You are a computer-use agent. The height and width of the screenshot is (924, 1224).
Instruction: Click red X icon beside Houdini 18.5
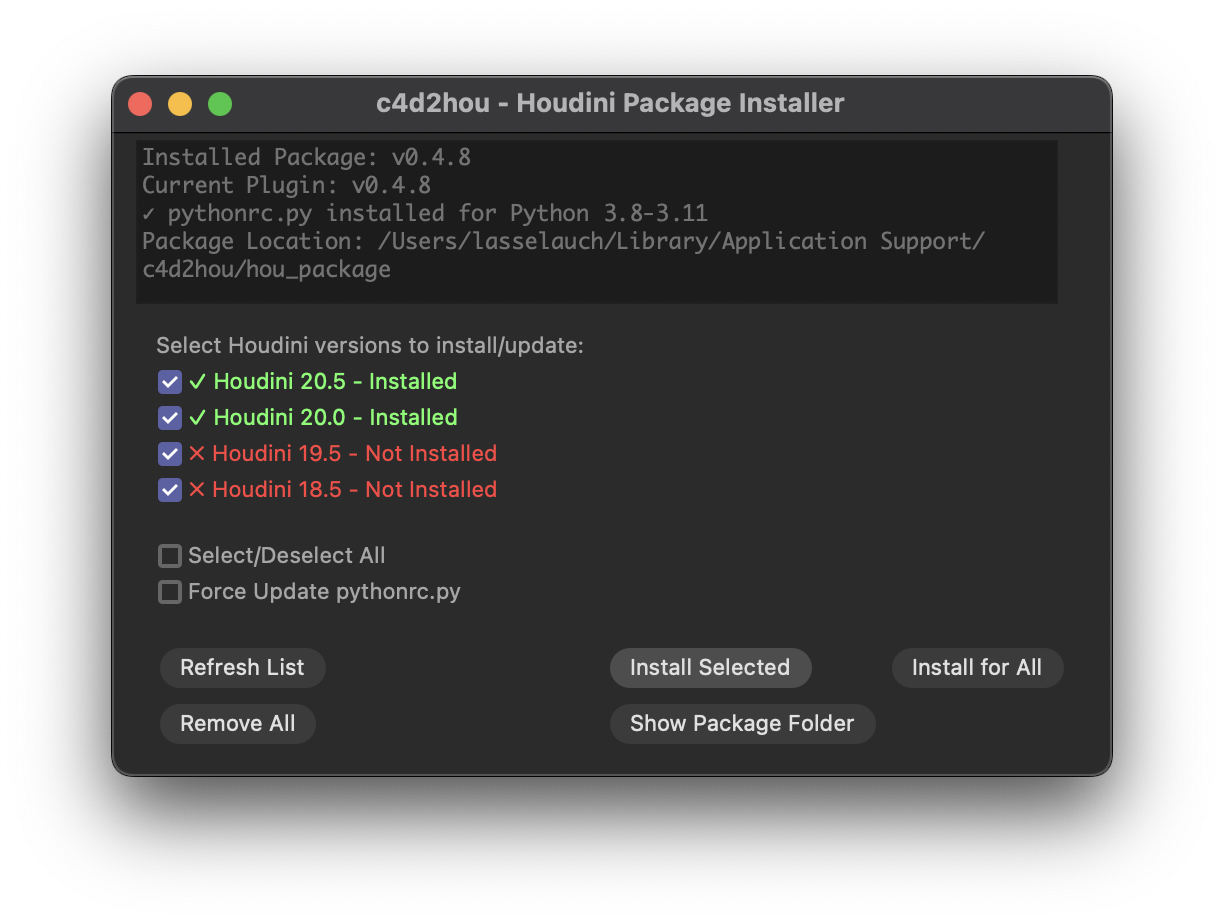click(x=197, y=490)
